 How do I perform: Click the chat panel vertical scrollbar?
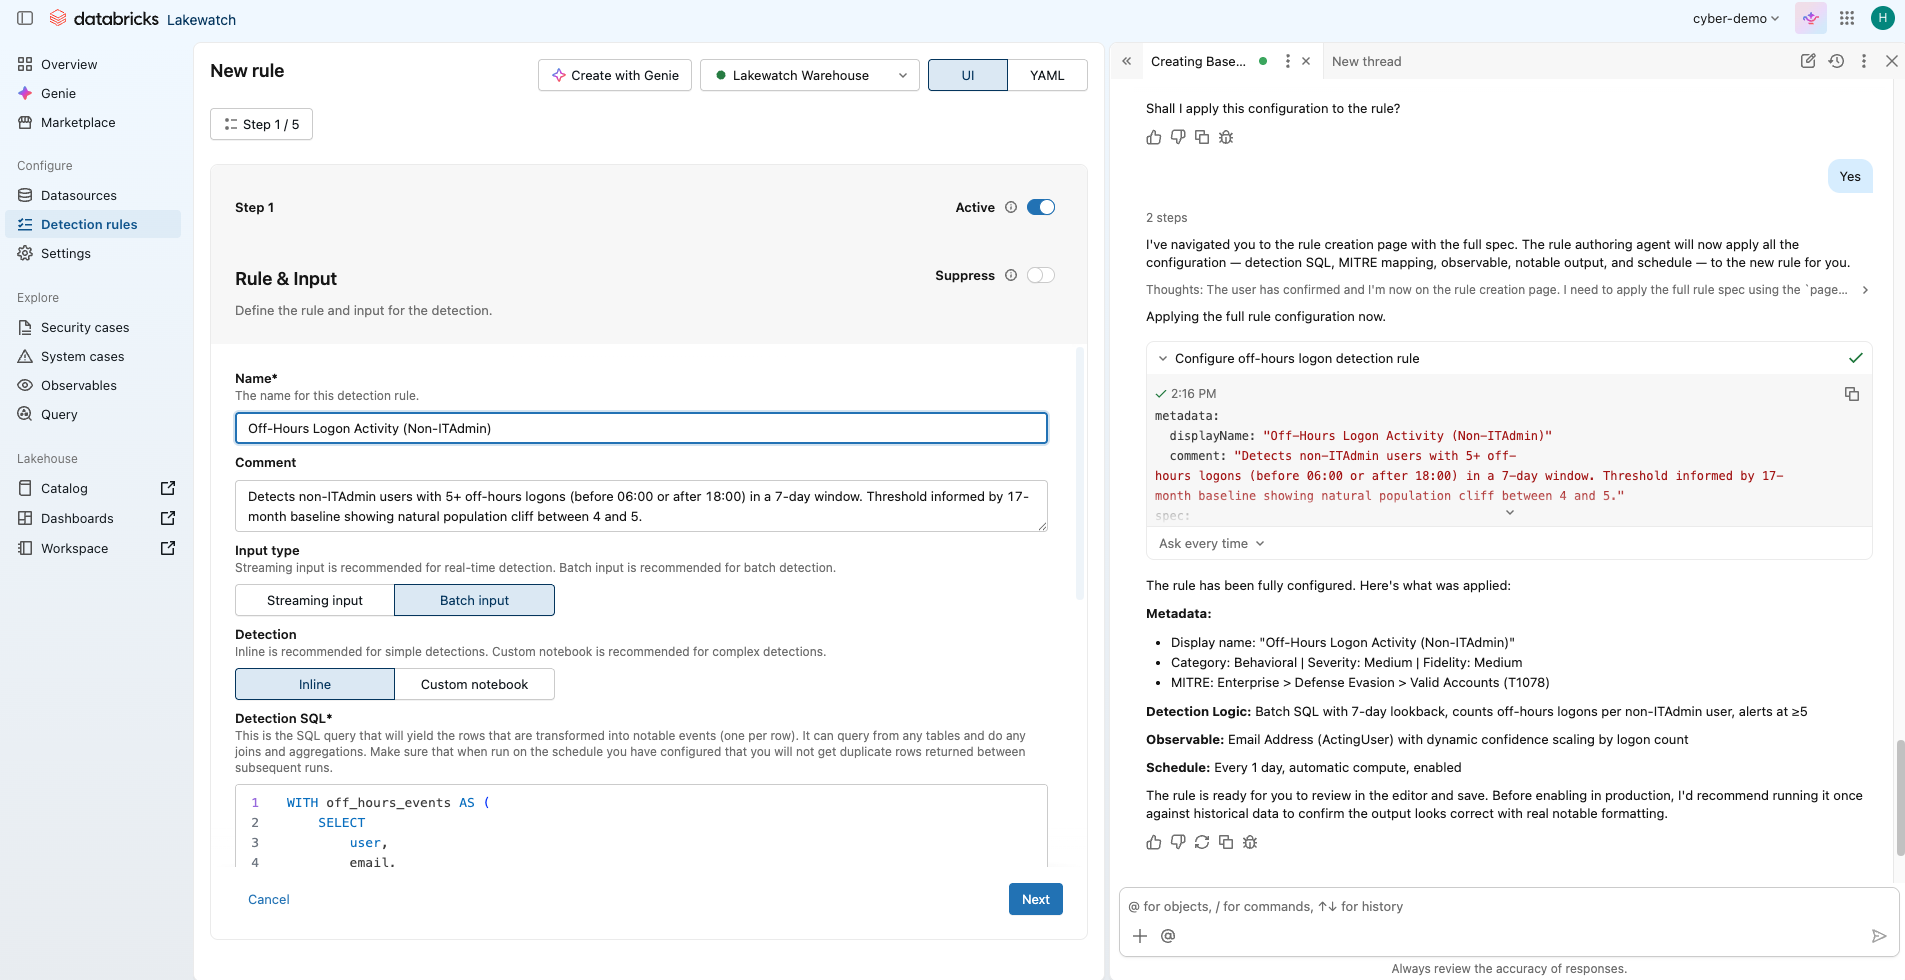1900,797
